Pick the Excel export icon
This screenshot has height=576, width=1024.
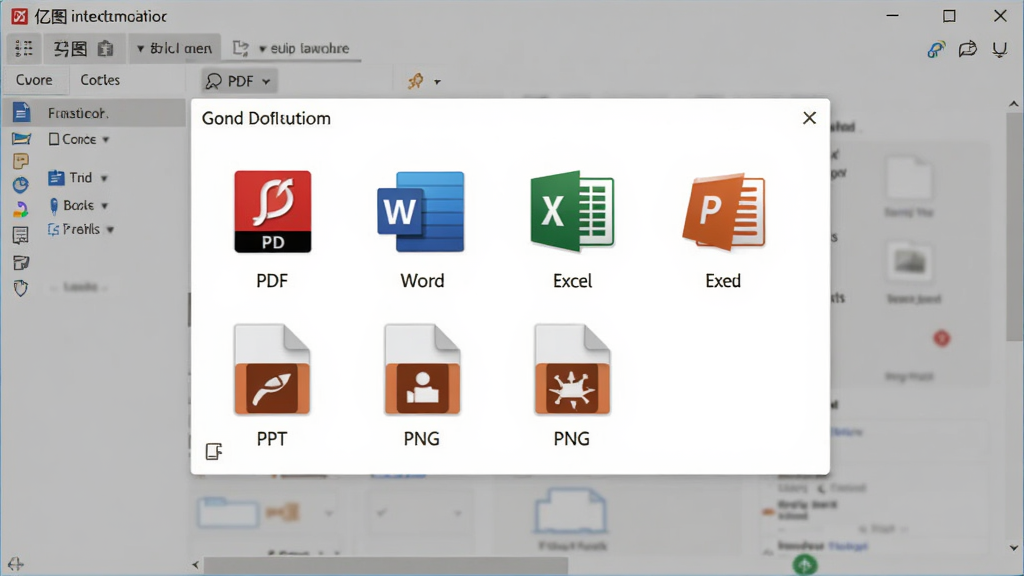coord(572,211)
